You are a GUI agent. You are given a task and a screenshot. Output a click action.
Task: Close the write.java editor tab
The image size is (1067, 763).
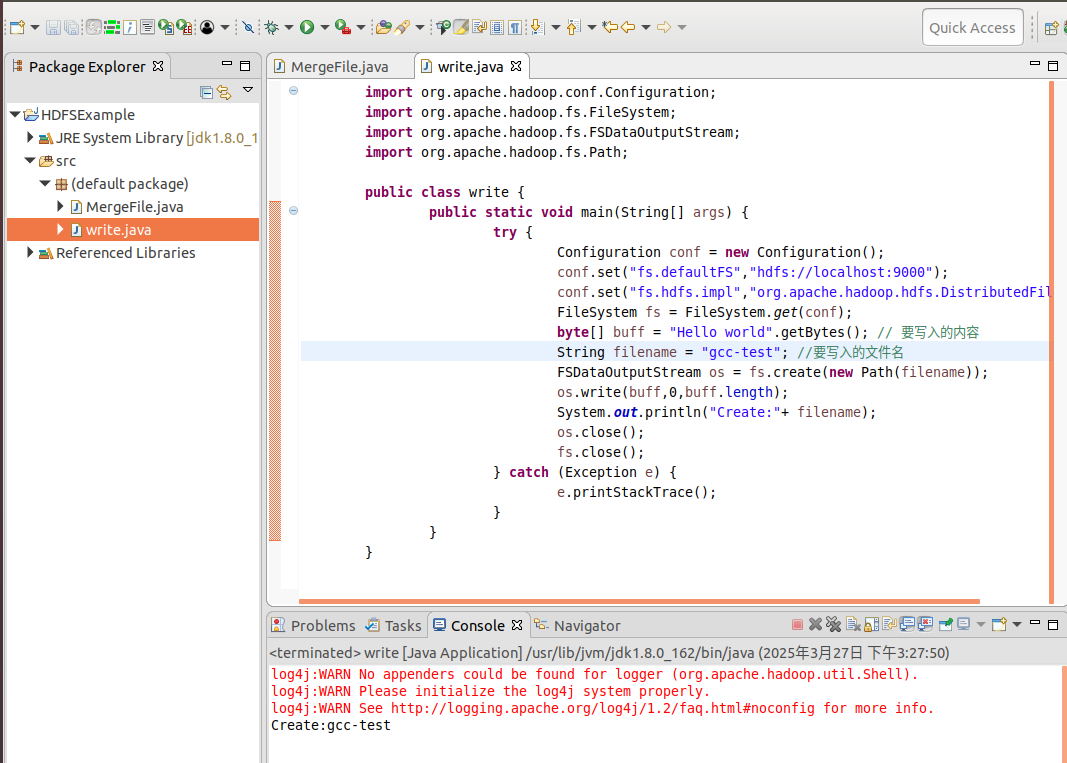coord(516,67)
